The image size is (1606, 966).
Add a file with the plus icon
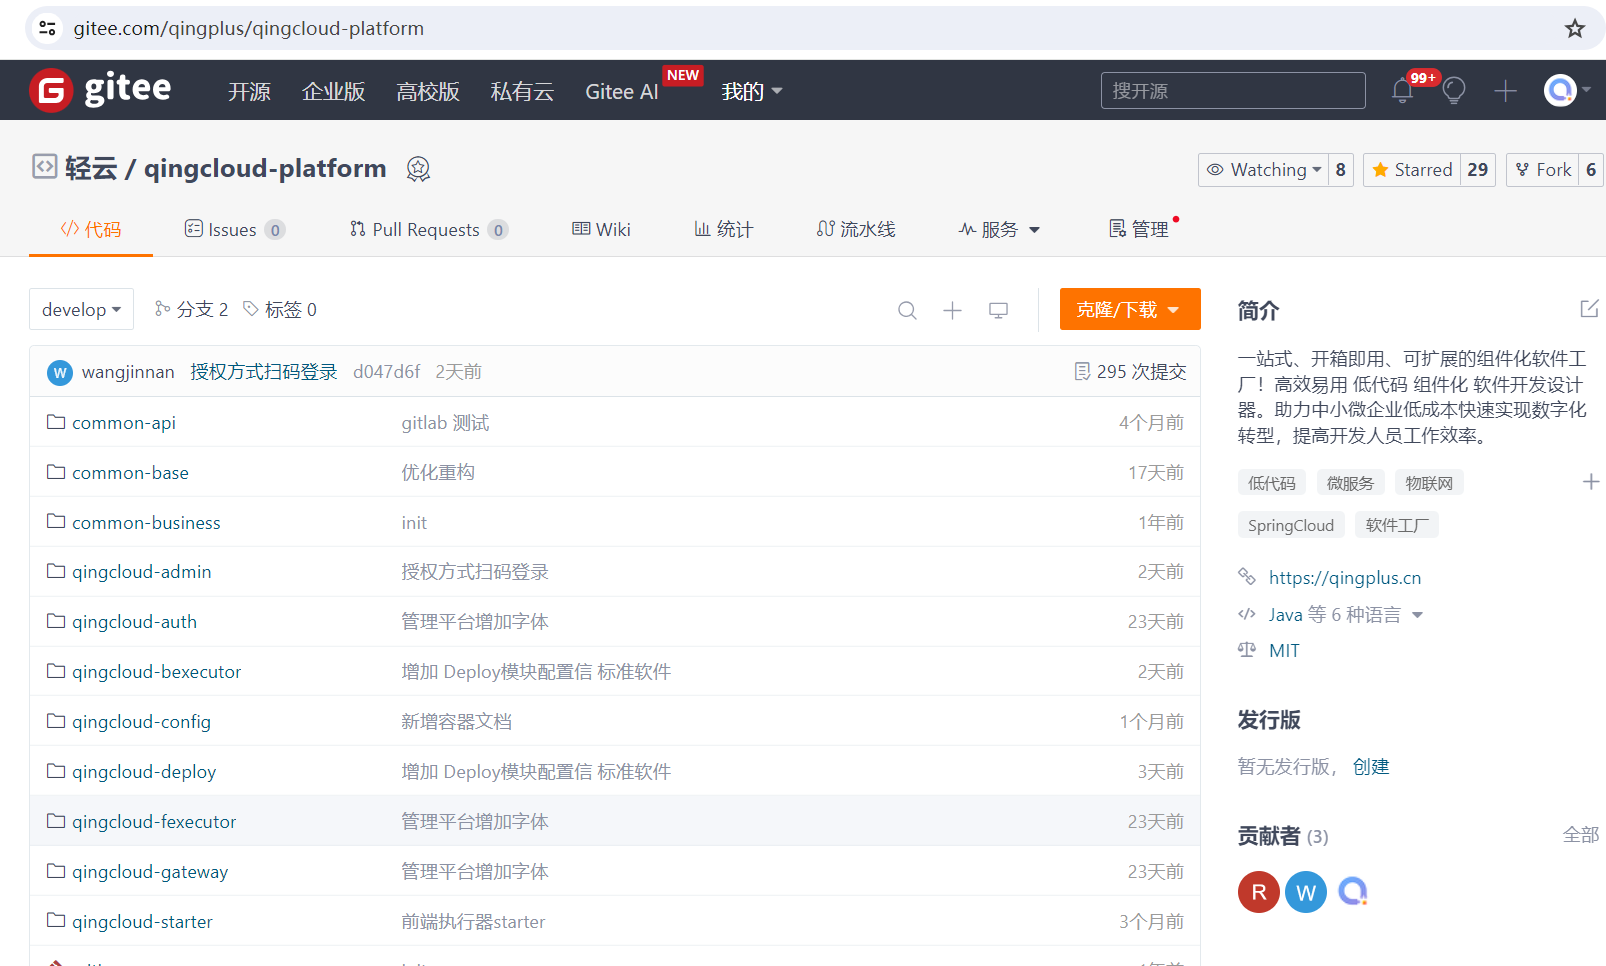click(952, 310)
